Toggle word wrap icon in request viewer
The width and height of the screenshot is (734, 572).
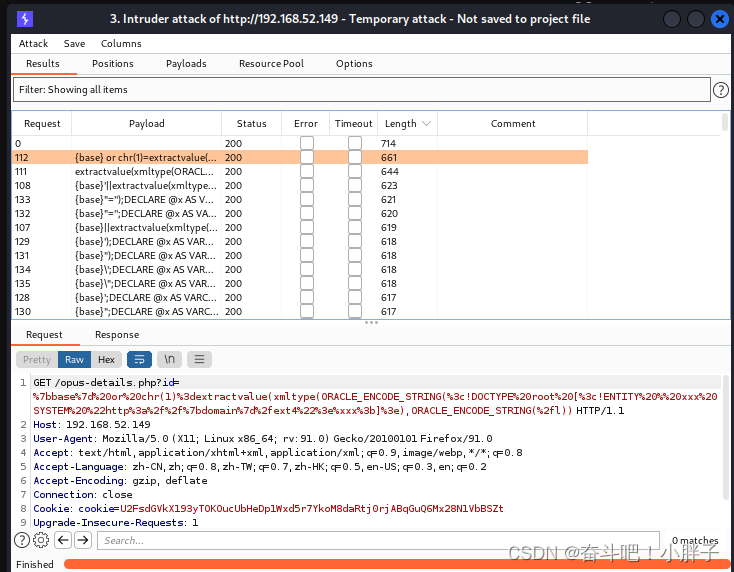point(139,359)
